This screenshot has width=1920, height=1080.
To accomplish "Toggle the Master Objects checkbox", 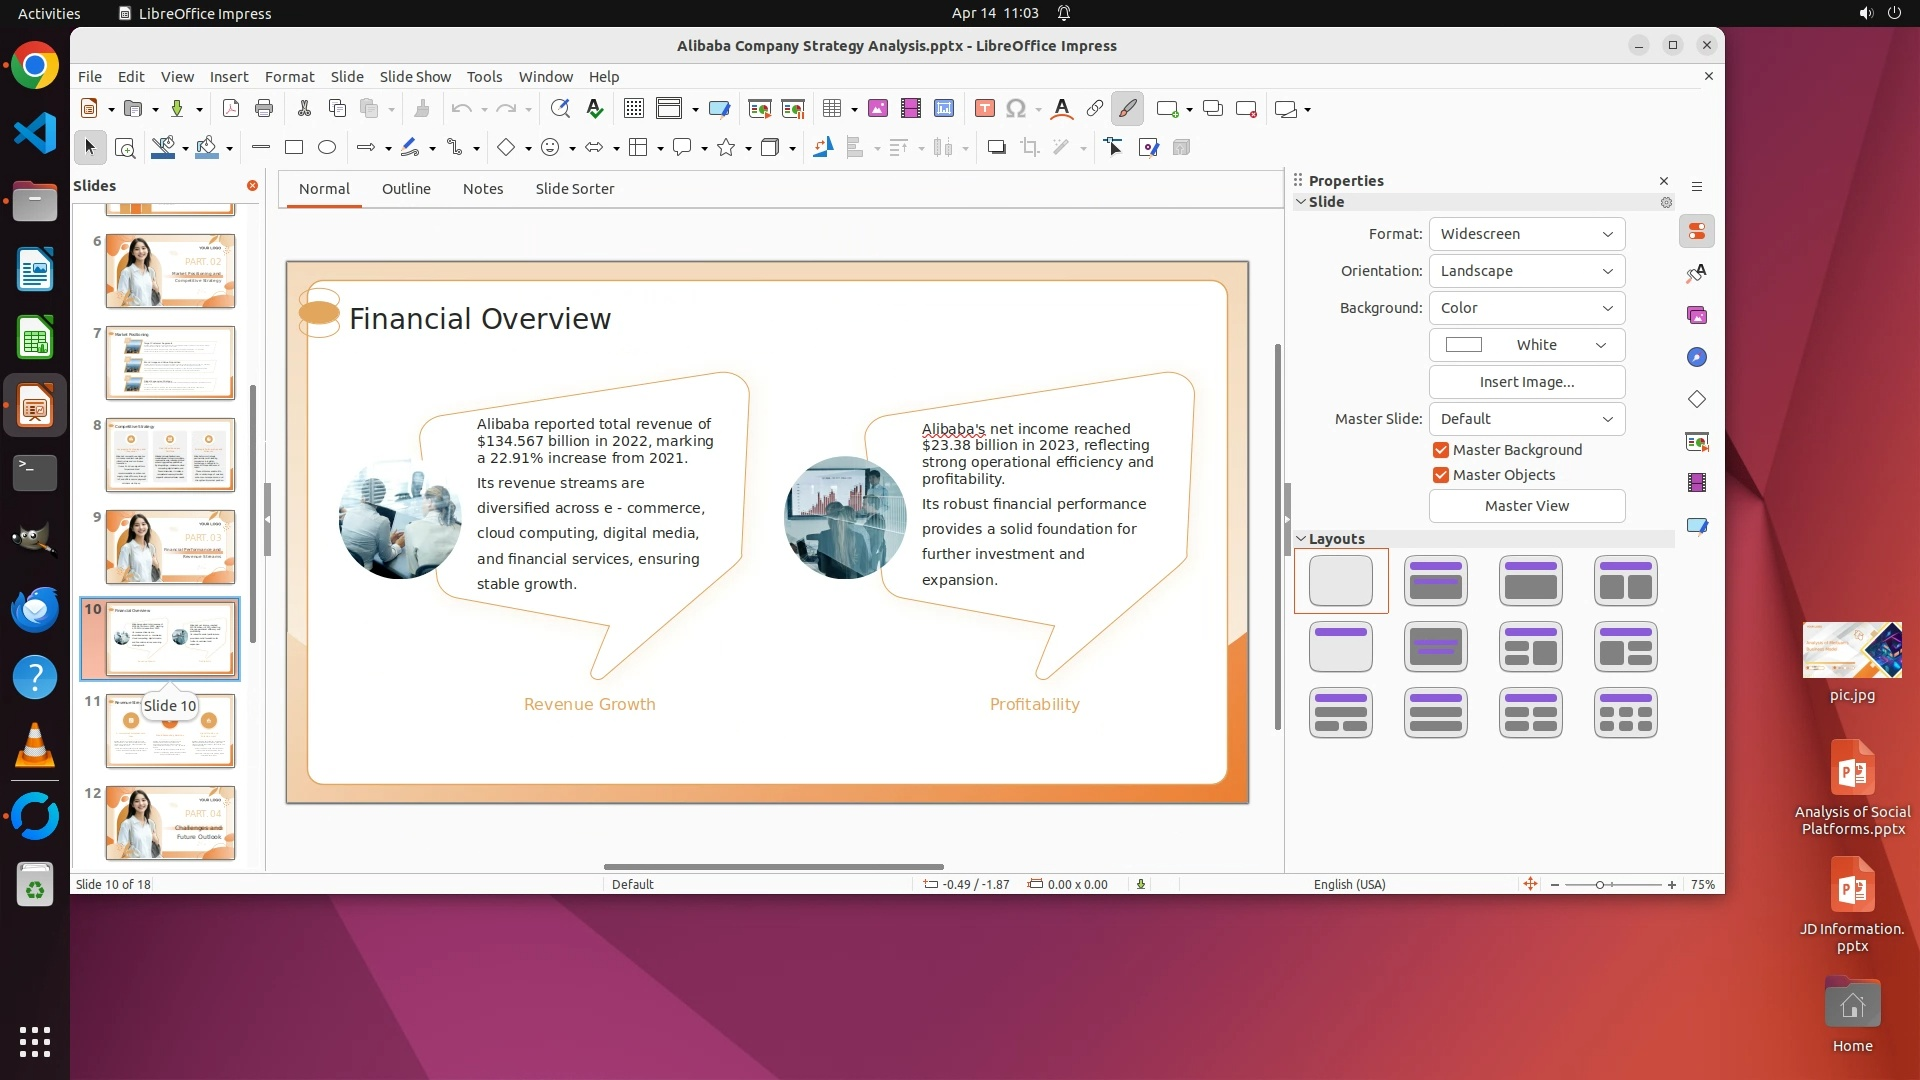I will click(x=1441, y=475).
